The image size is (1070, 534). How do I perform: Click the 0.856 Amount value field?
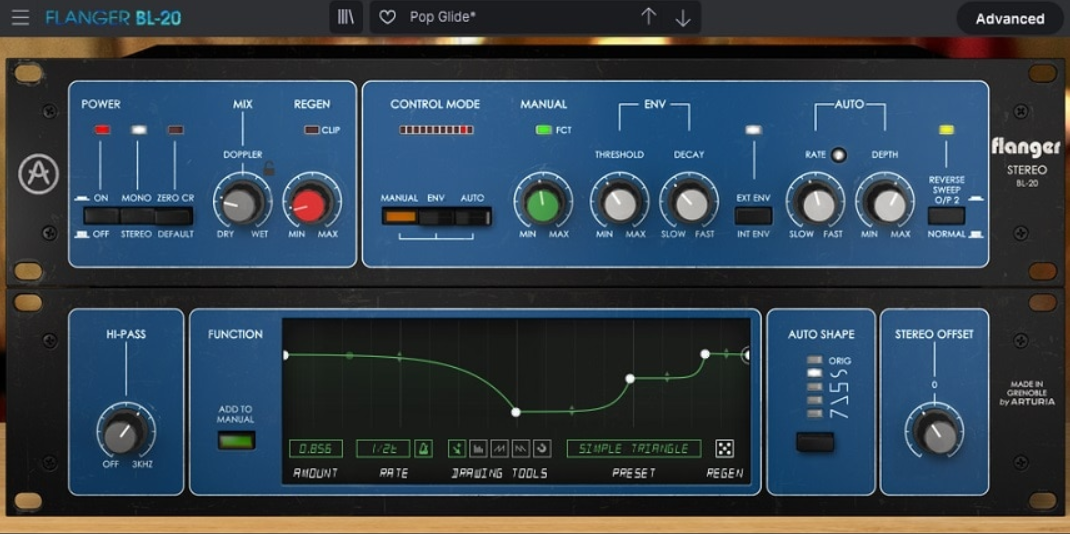[x=316, y=449]
